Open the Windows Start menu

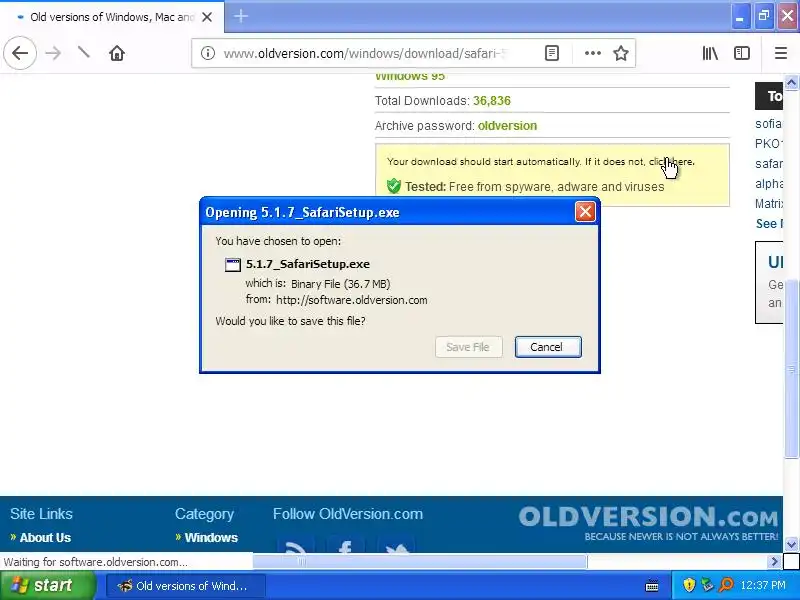coord(47,585)
